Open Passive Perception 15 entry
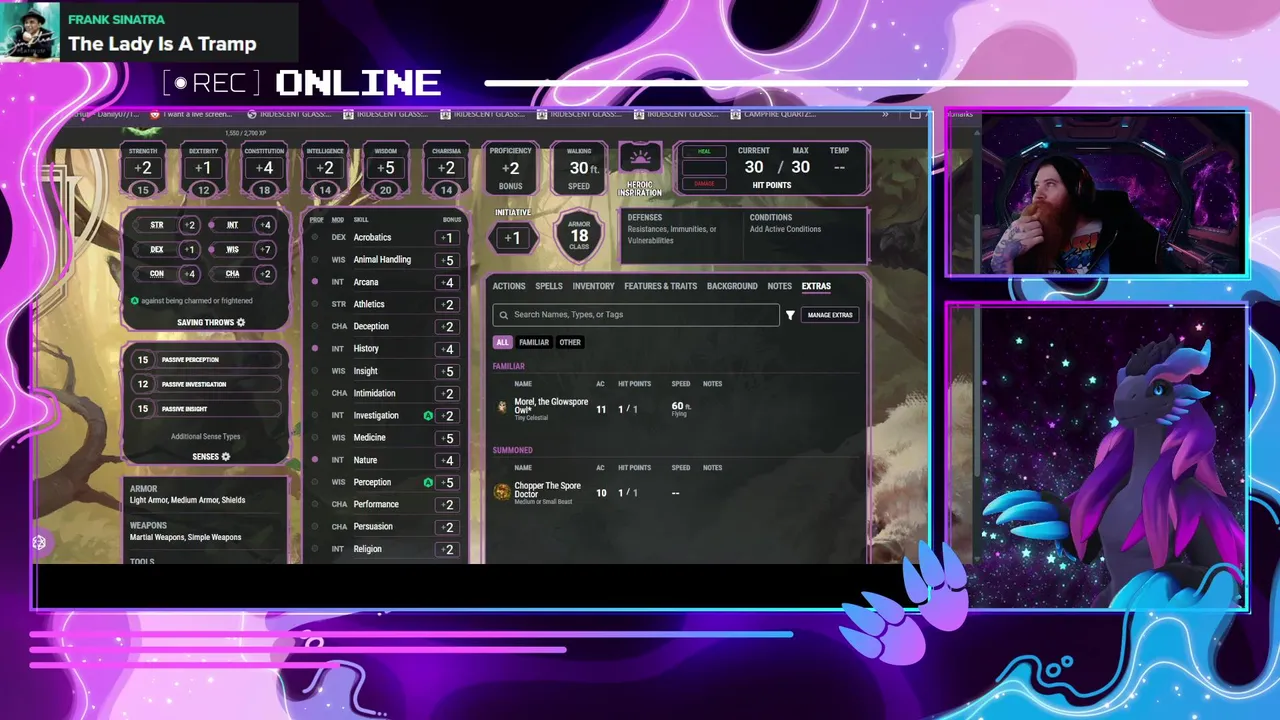Image resolution: width=1280 pixels, height=720 pixels. 206,360
